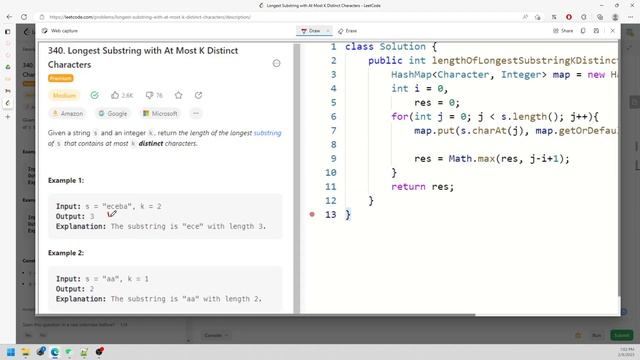Open Microsoft Edge from the taskbar
Viewport: 640px width, 360px height.
click(x=55, y=352)
